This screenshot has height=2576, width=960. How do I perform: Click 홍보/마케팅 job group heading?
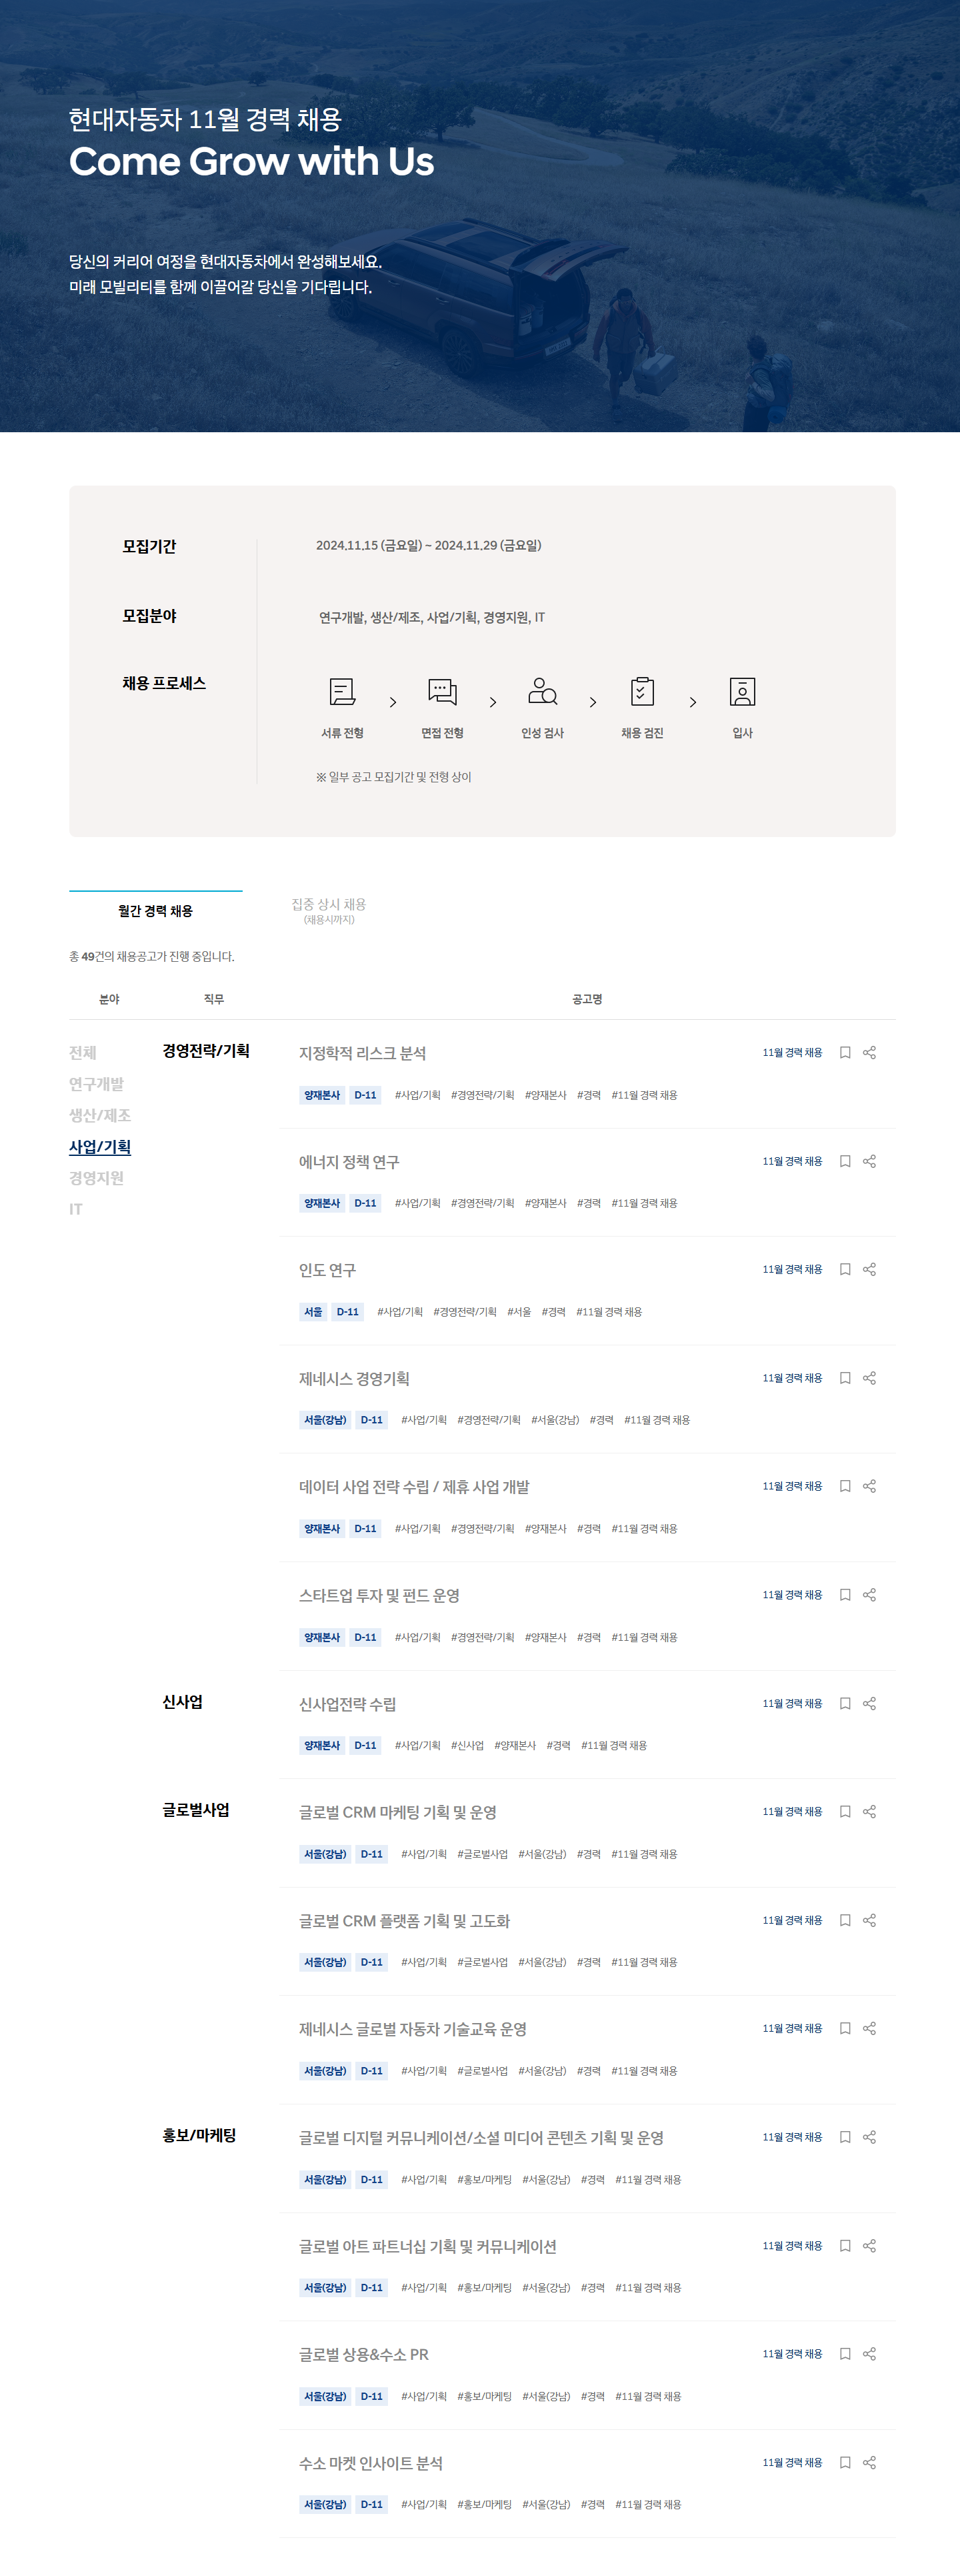(199, 2135)
